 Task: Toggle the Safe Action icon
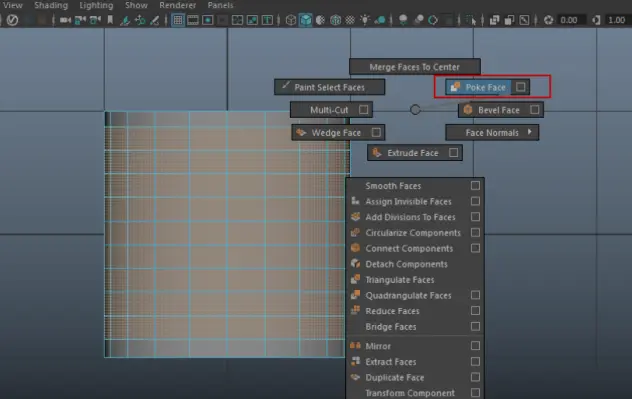pos(252,20)
